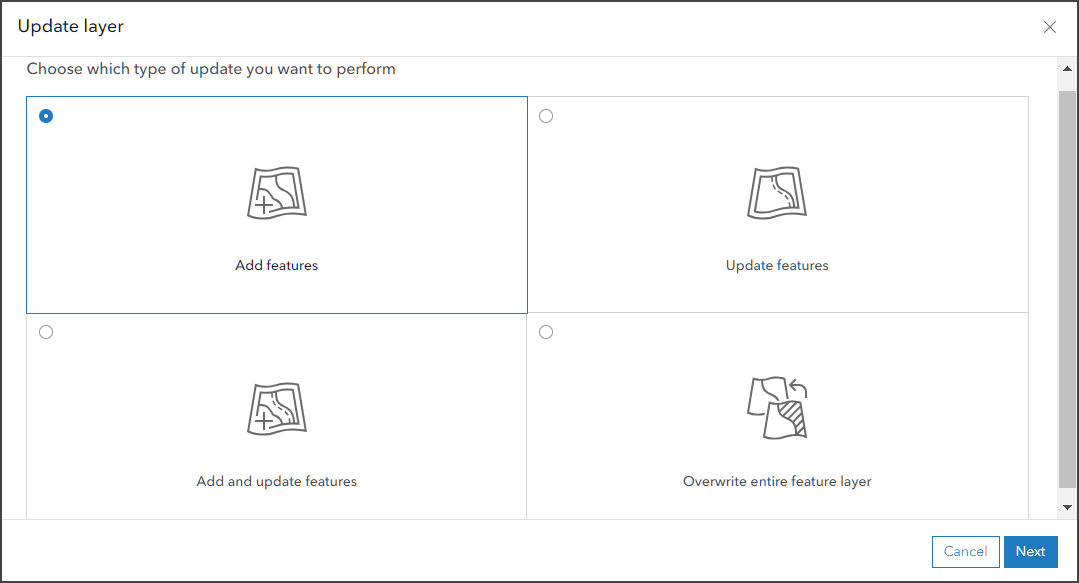Click the Add and update features icon

click(x=277, y=409)
